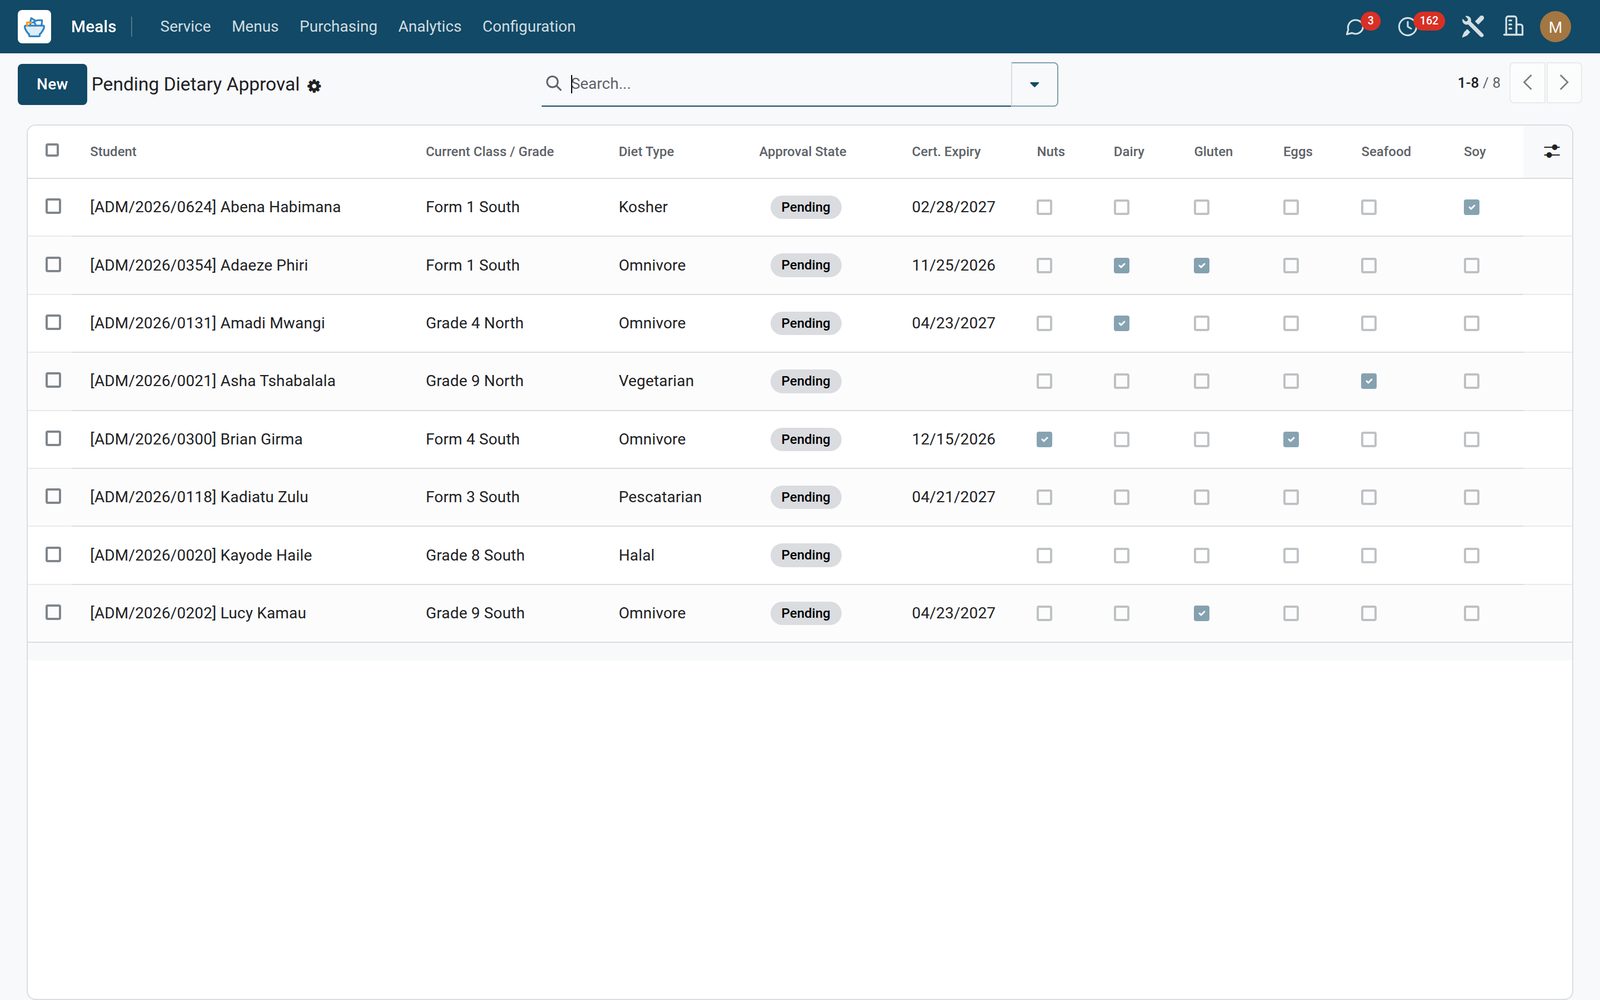Viewport: 1600px width, 1000px height.
Task: Open the Purchasing menu
Action: click(338, 26)
